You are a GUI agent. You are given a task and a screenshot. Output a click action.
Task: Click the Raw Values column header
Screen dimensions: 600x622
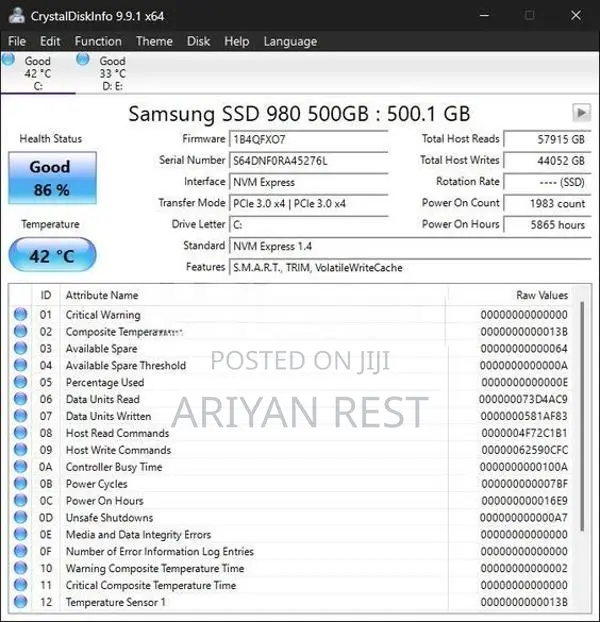511,295
